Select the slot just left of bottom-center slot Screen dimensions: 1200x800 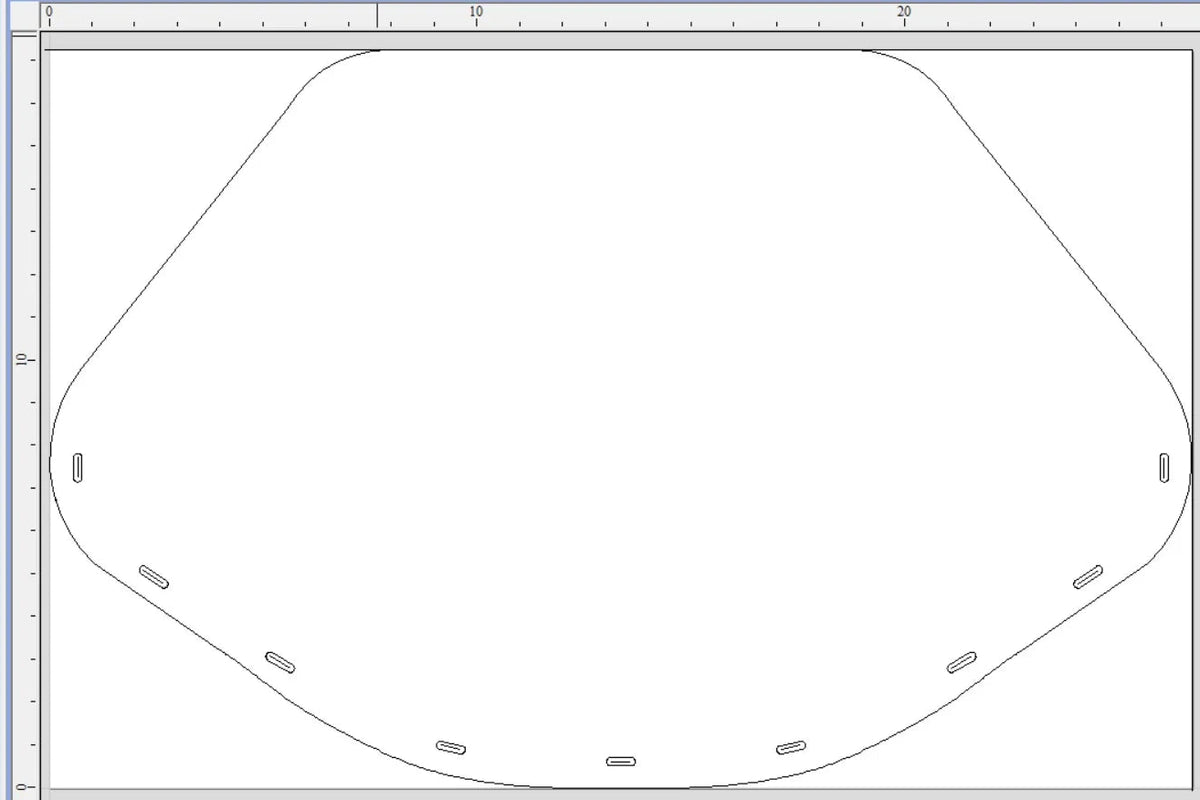pyautogui.click(x=451, y=747)
